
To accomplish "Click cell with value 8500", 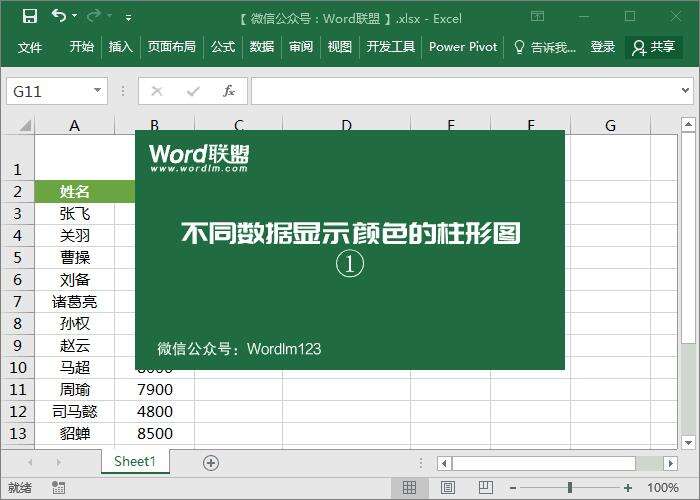I will pyautogui.click(x=154, y=433).
